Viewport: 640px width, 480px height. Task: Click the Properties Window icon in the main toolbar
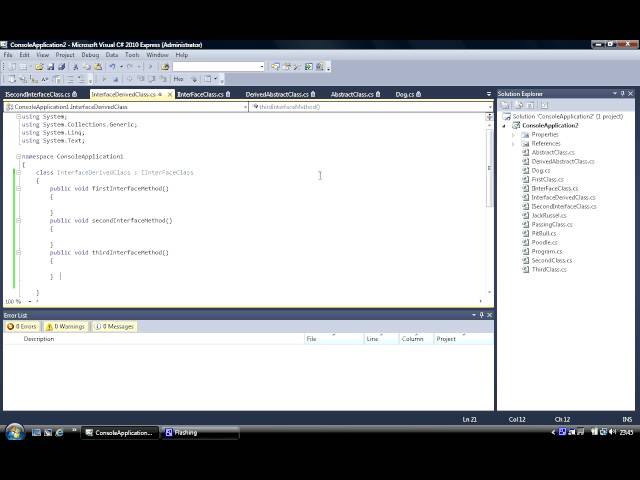[x=287, y=67]
